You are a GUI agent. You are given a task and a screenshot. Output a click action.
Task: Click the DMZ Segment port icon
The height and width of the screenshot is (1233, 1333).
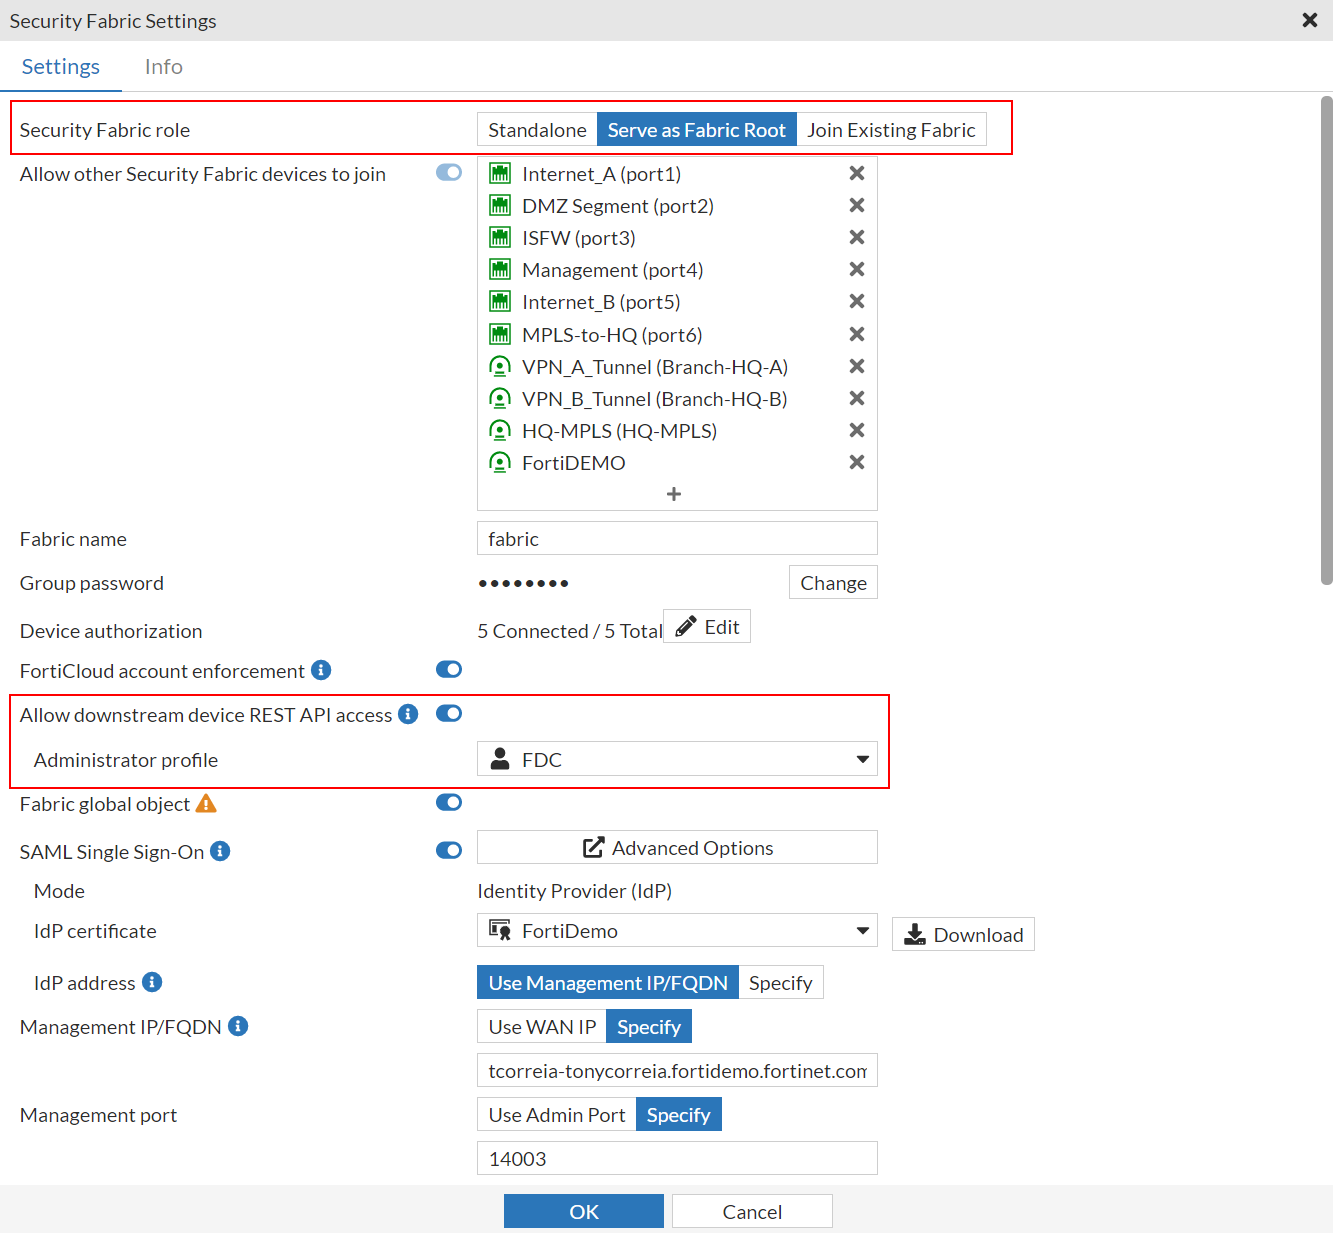(x=500, y=206)
